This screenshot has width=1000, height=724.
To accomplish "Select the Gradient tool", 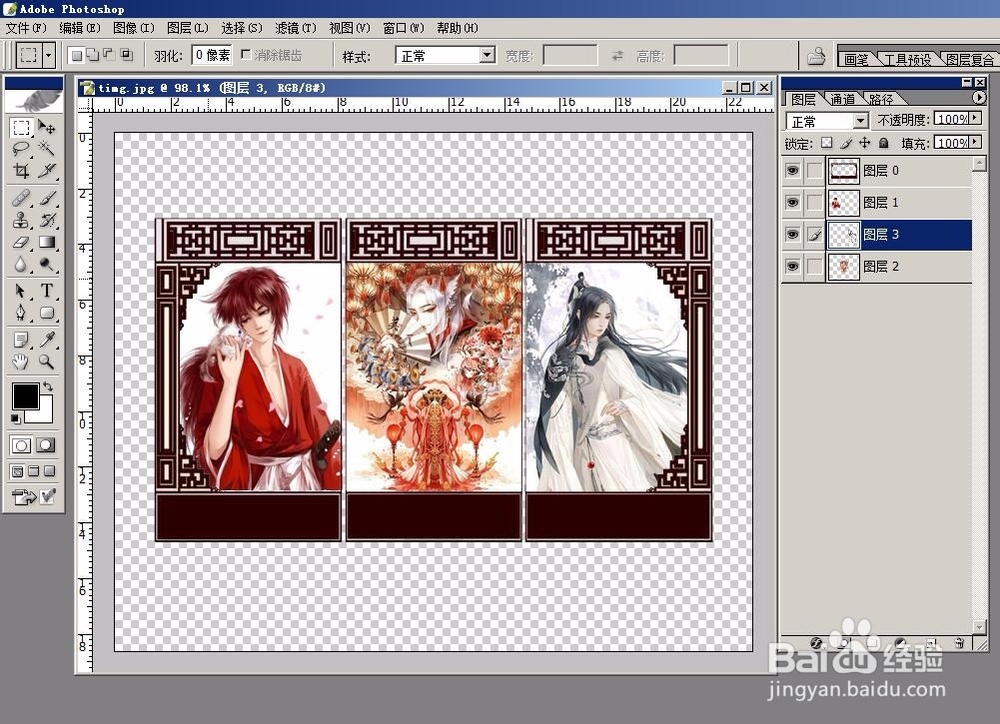I will click(x=46, y=242).
